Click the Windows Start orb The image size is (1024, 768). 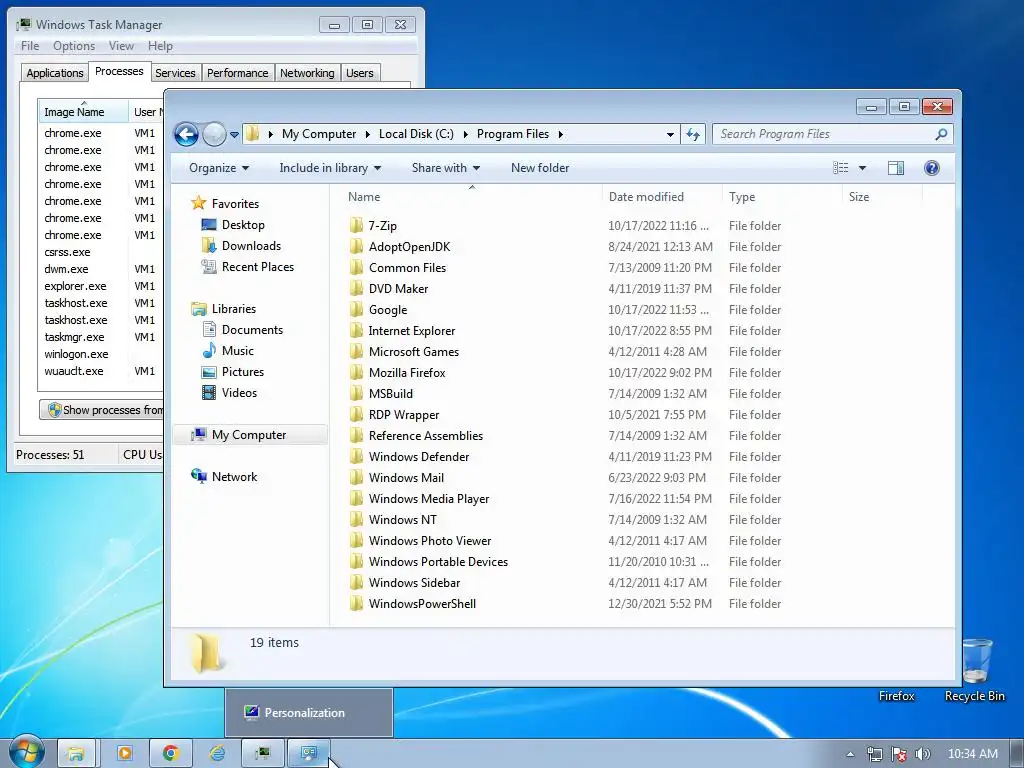26,753
